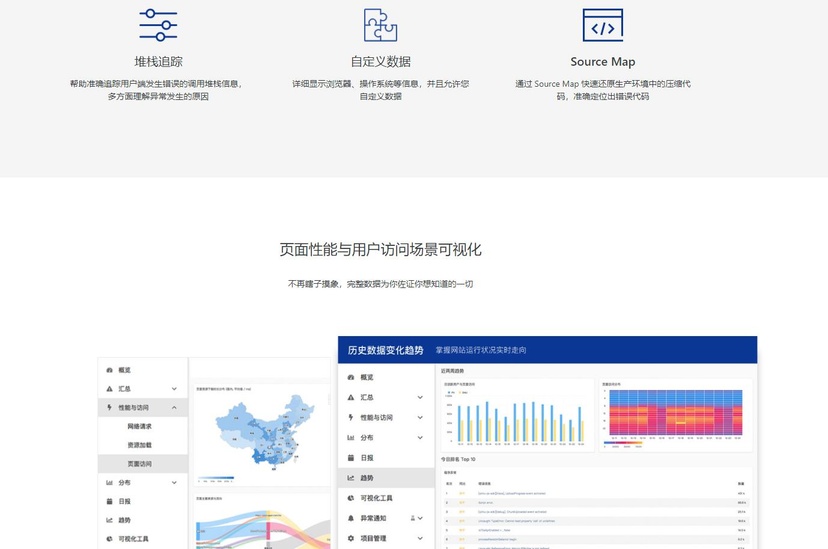The width and height of the screenshot is (828, 549).
Task: Click the 趋势 chart icon in right panel
Action: [x=350, y=478]
